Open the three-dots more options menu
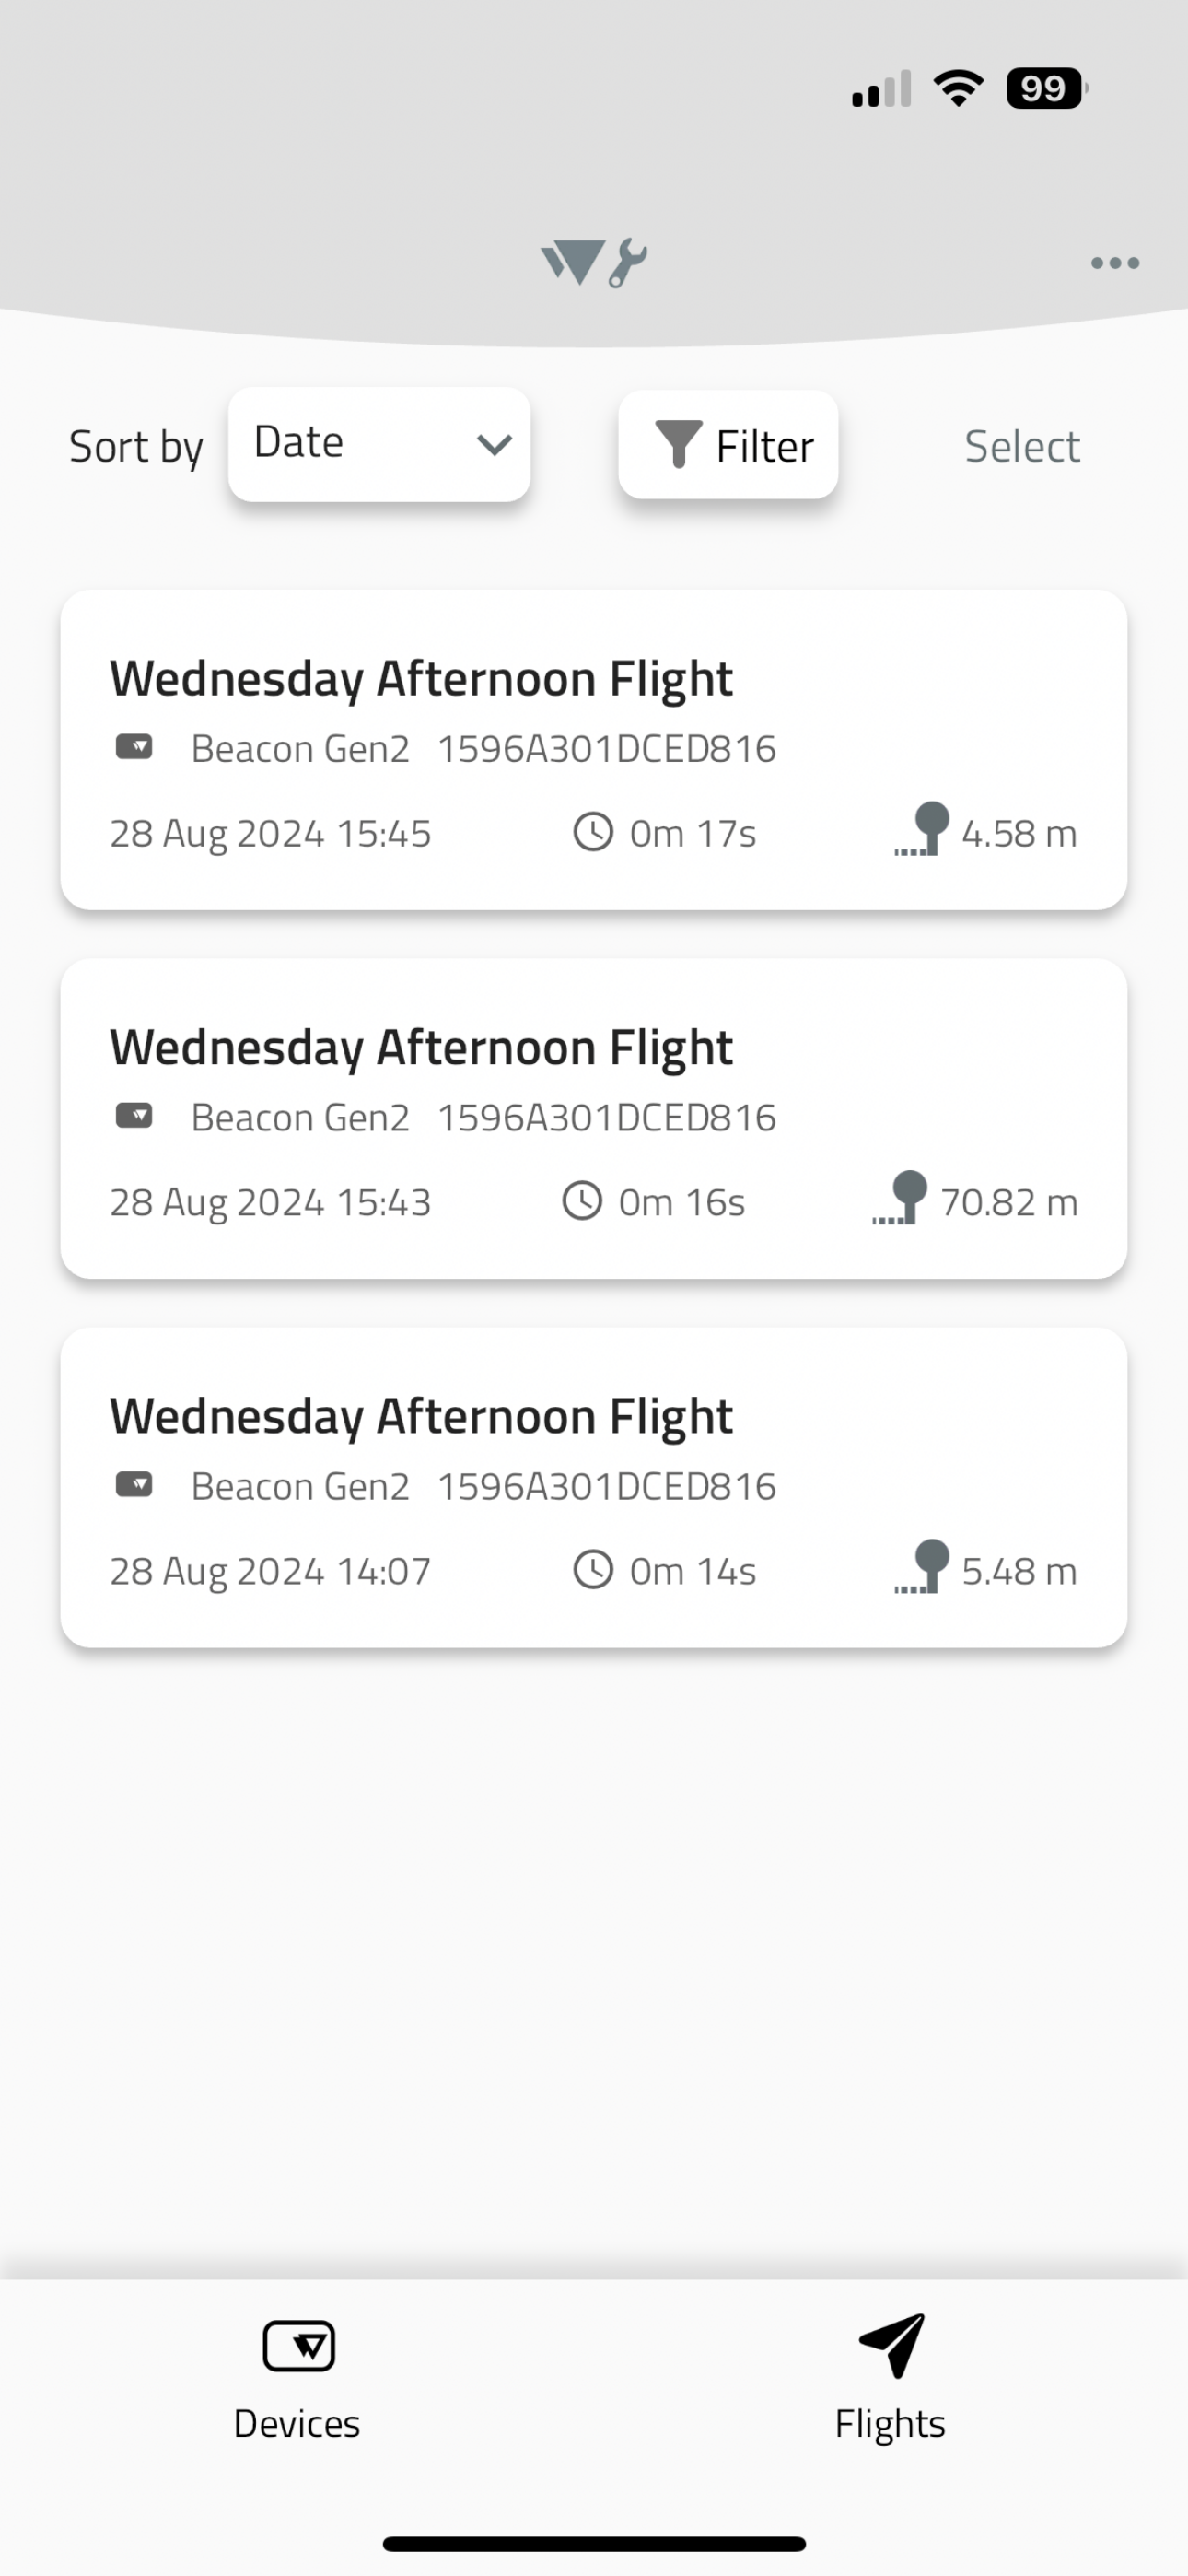The image size is (1188, 2576). click(x=1114, y=263)
